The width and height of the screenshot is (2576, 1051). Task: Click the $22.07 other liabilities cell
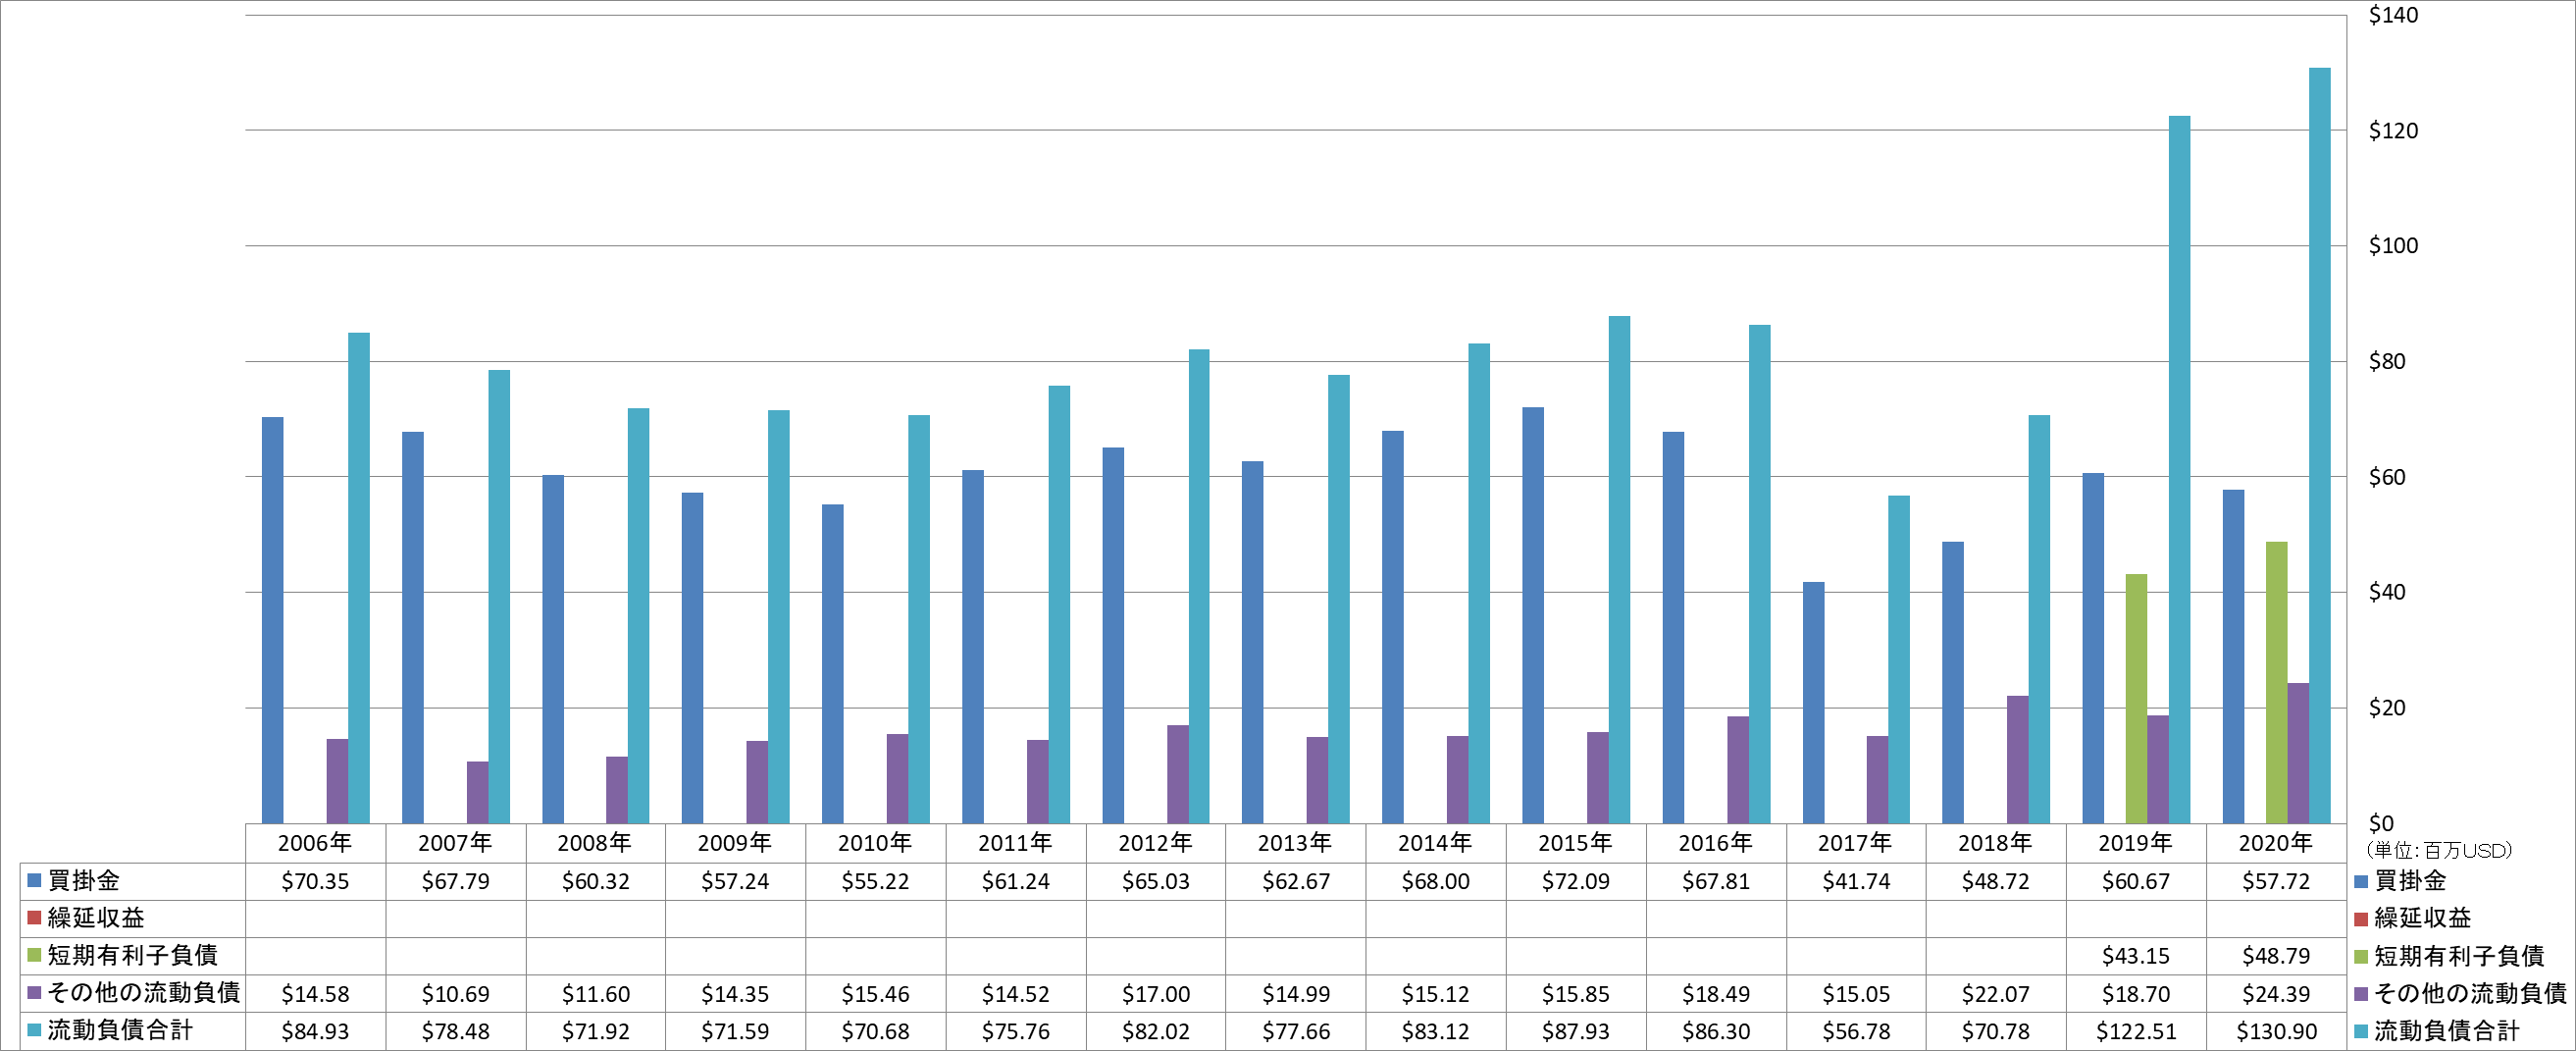pos(1995,994)
